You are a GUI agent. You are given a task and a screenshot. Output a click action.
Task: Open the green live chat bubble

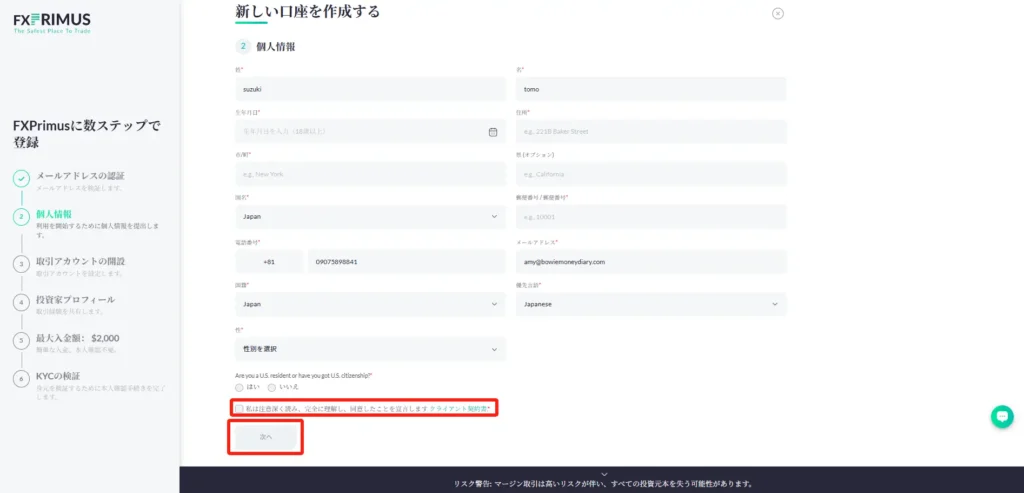1002,417
